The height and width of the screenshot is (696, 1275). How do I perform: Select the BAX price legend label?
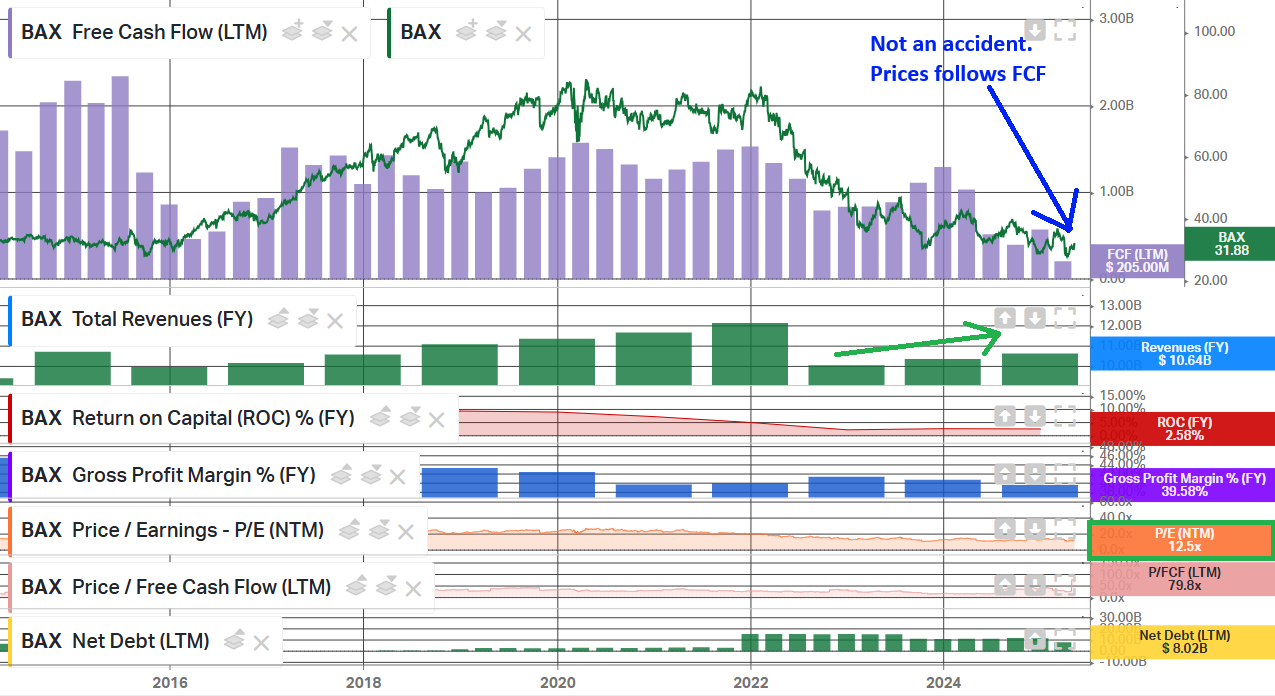421,32
